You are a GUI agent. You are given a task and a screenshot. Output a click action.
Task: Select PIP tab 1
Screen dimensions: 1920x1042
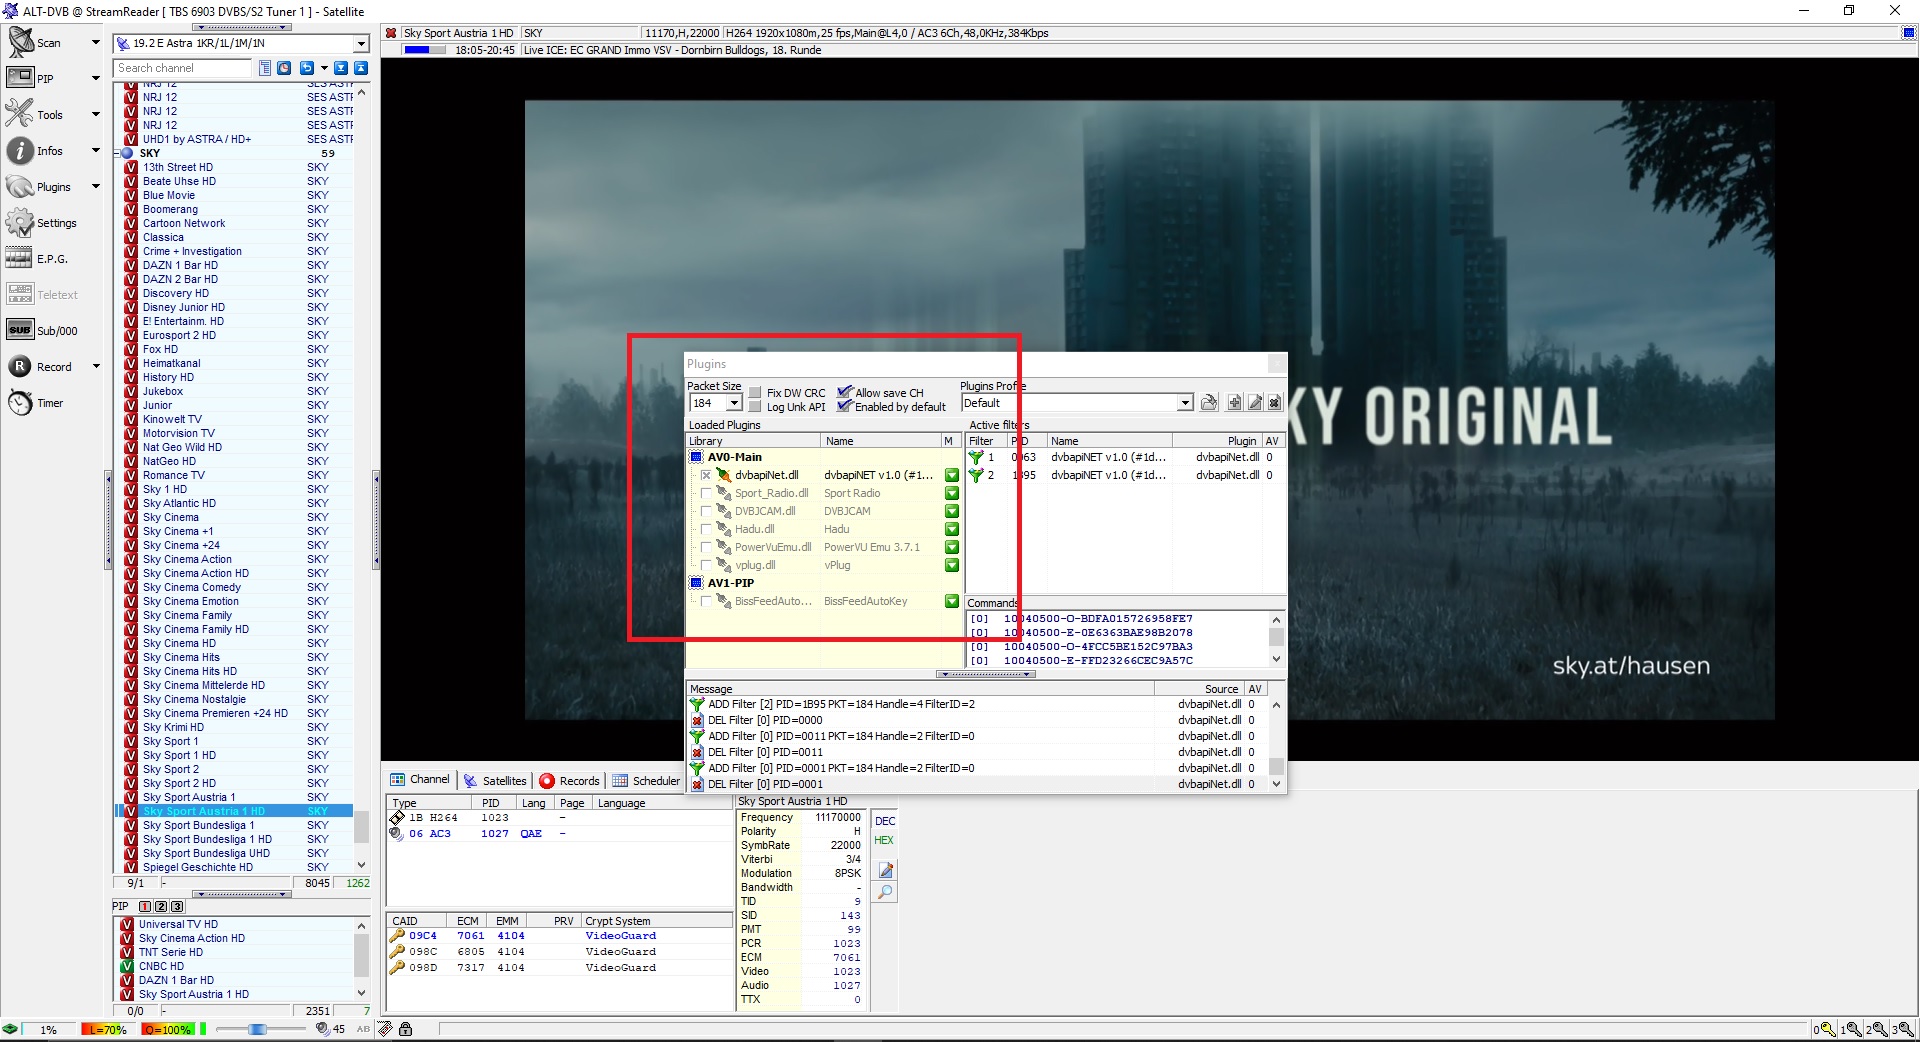point(144,906)
